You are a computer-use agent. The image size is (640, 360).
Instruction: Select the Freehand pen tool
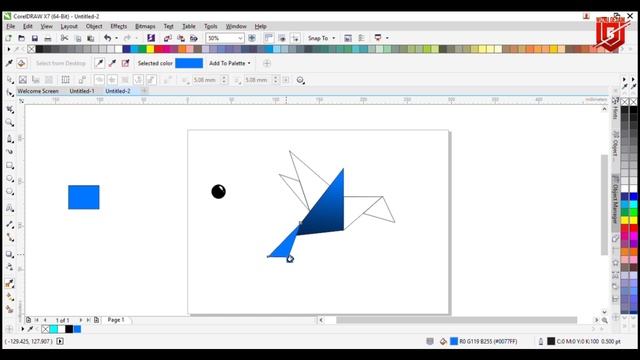10,139
